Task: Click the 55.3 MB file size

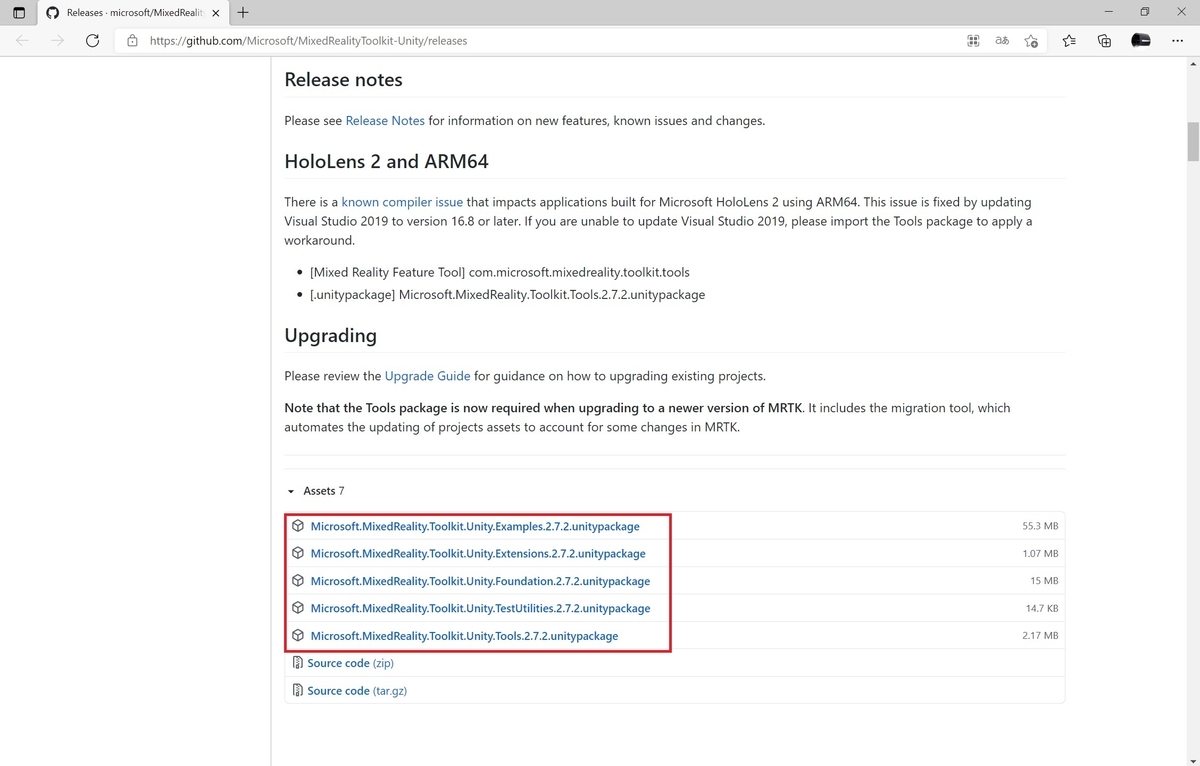Action: (1040, 526)
